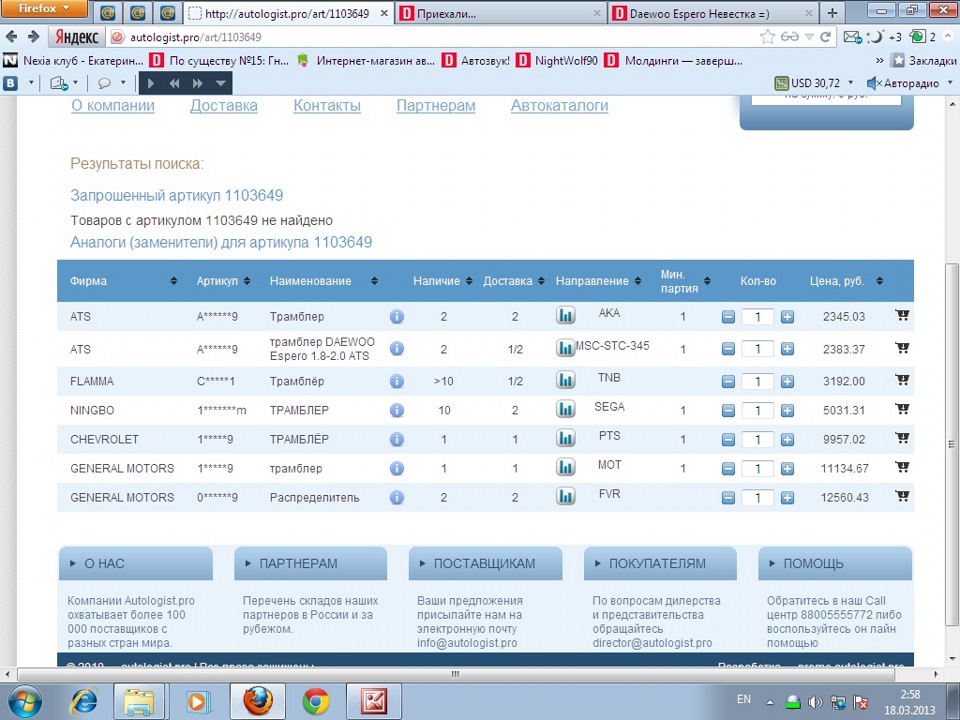The width and height of the screenshot is (960, 720).
Task: Open the Партнерам menu link
Action: tap(436, 105)
